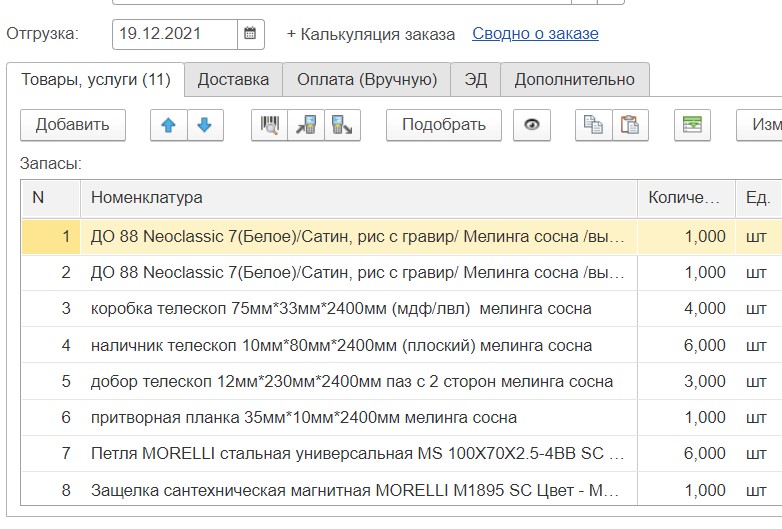Move row down with blue arrow

tap(204, 125)
